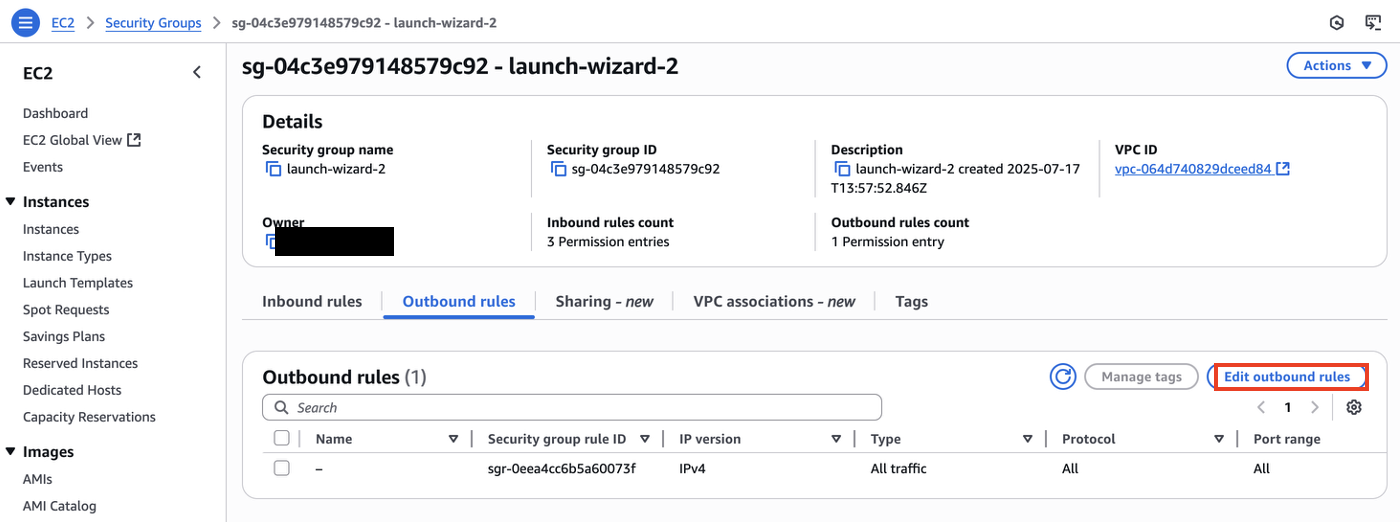Go to Security Groups breadcrumb link
1400x522 pixels.
(x=153, y=23)
